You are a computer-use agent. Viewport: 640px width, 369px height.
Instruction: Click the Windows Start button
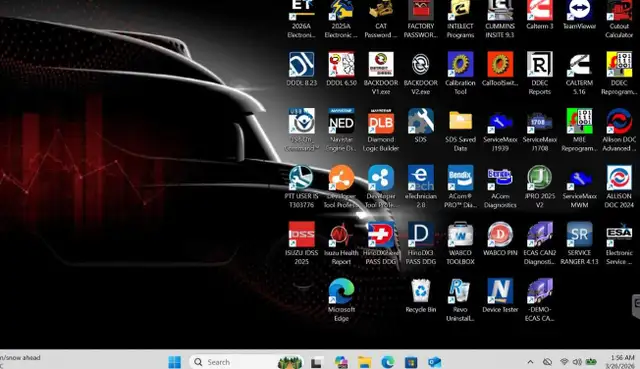click(175, 362)
